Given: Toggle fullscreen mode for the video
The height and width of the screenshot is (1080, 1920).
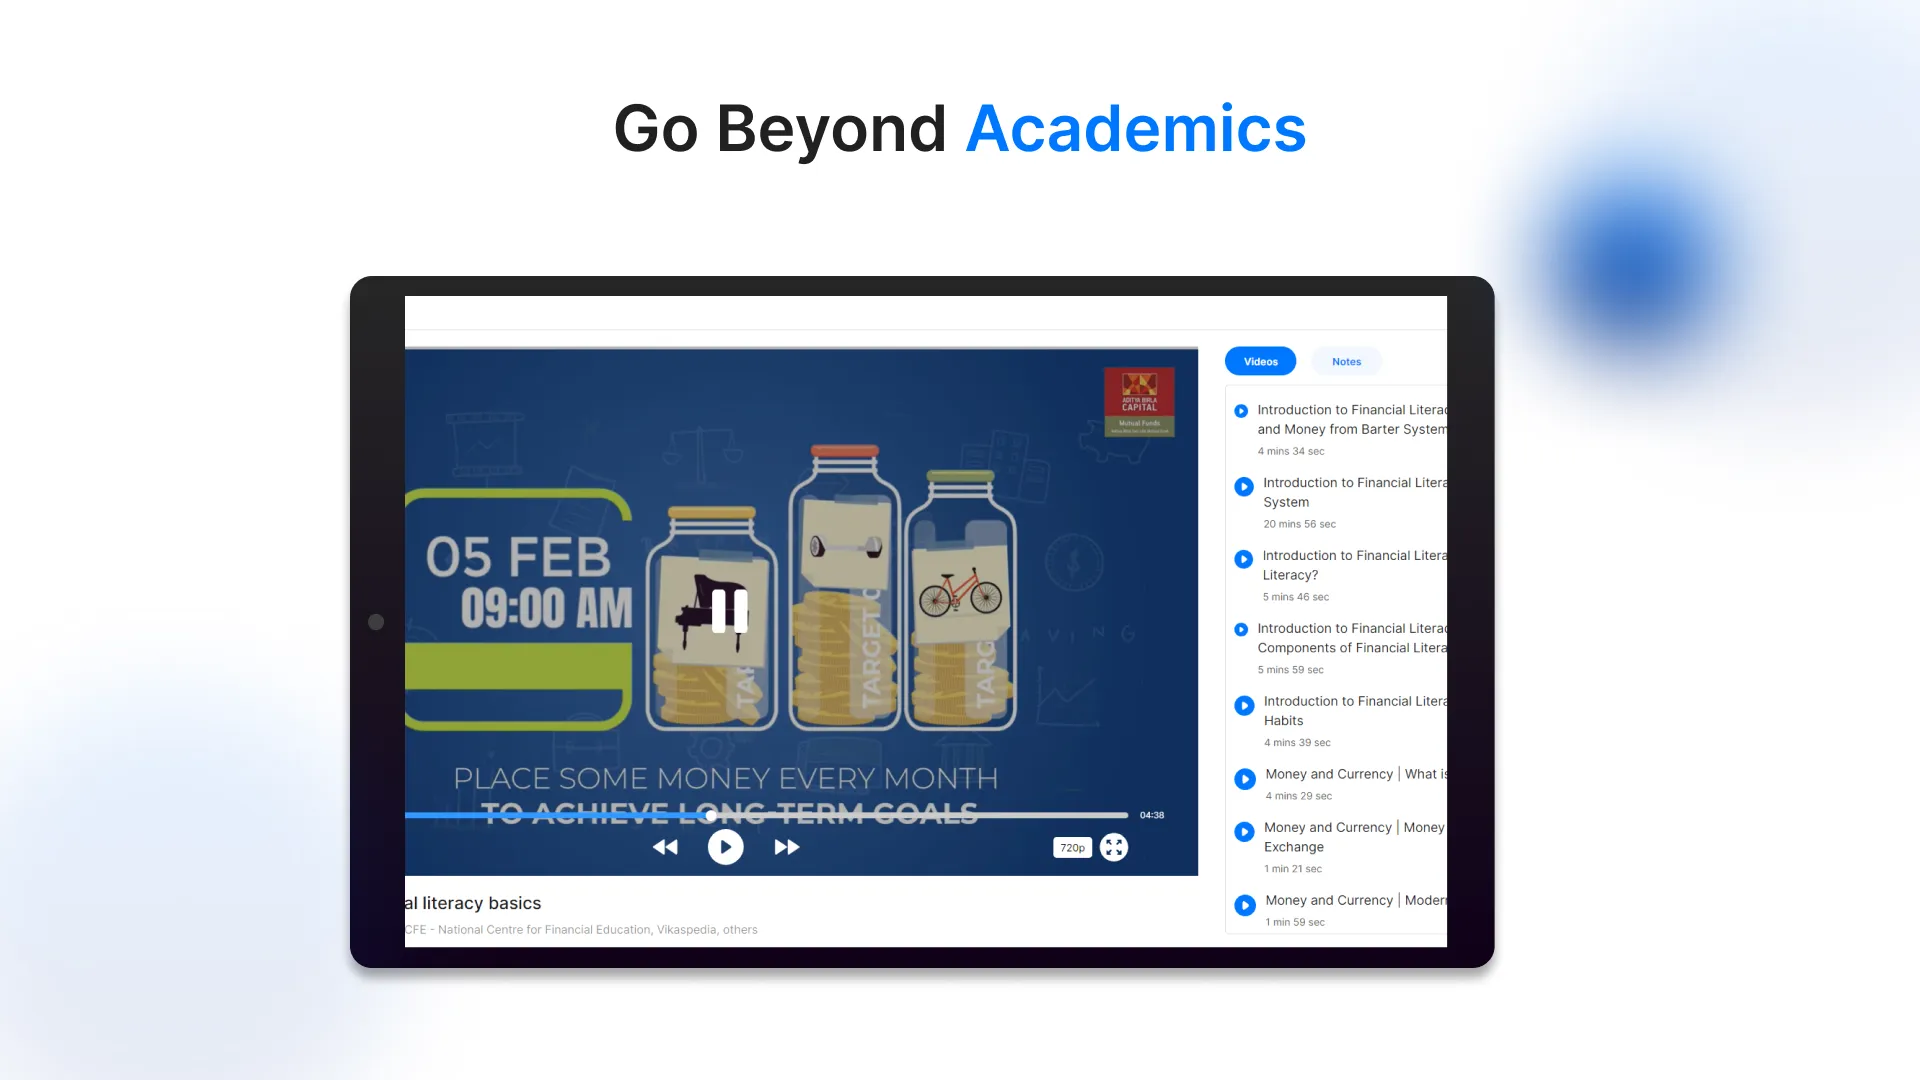Looking at the screenshot, I should pyautogui.click(x=1114, y=847).
